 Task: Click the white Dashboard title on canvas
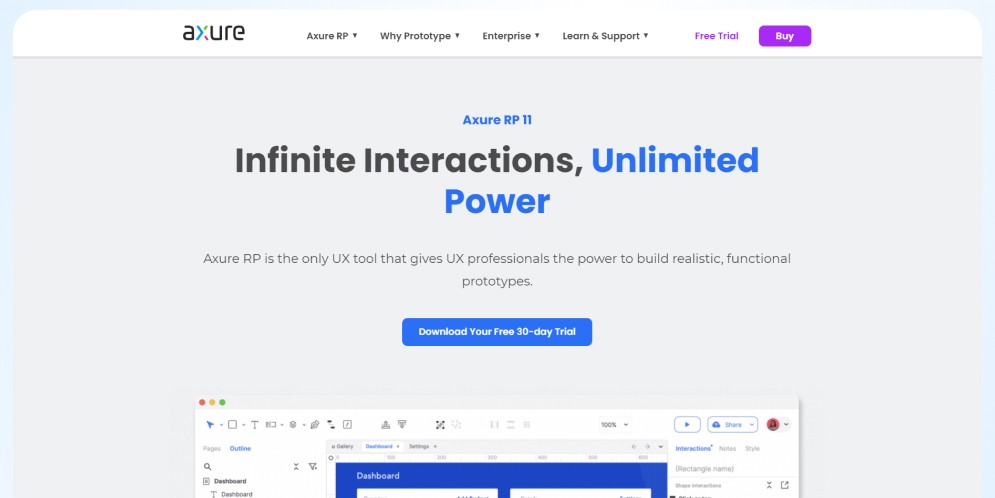[x=378, y=476]
